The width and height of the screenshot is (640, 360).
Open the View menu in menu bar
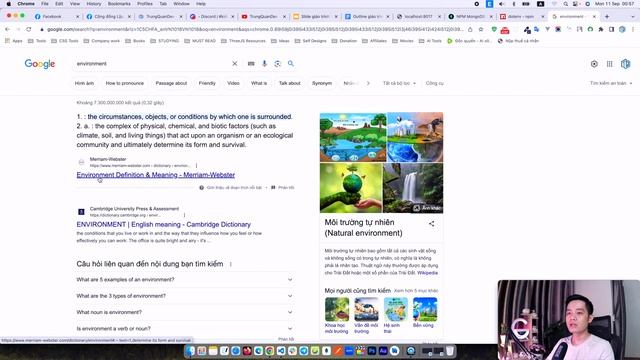tap(75, 4)
